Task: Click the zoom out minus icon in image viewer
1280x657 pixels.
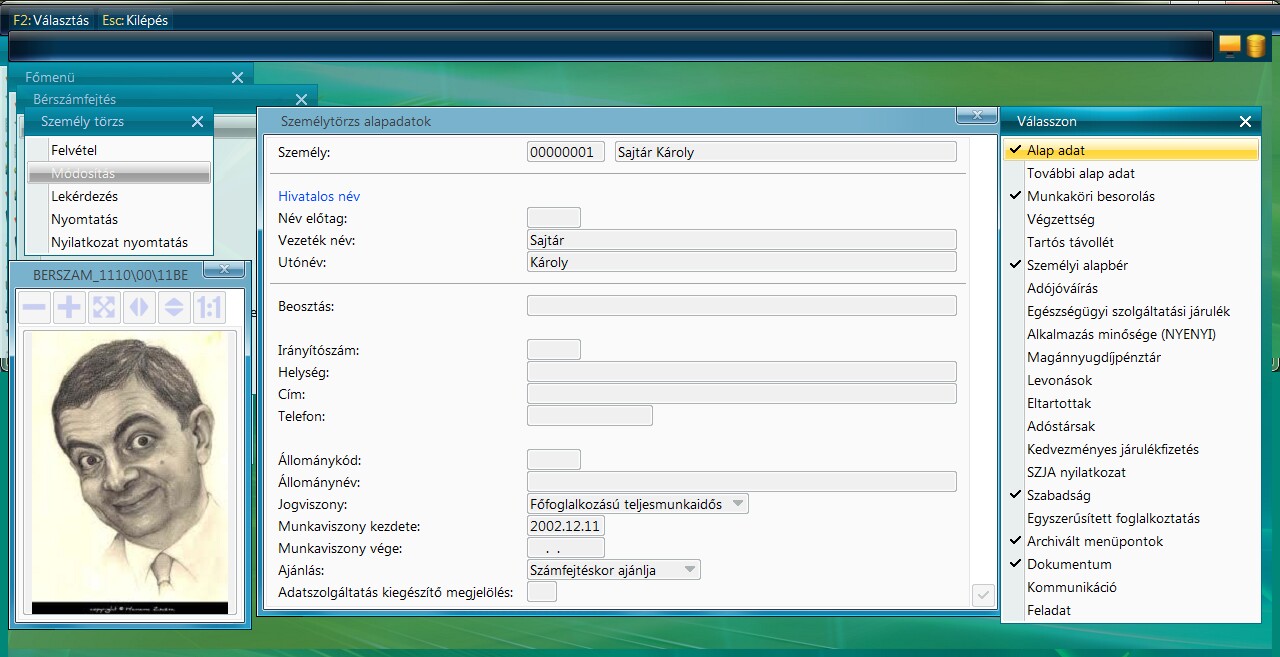Action: point(34,308)
